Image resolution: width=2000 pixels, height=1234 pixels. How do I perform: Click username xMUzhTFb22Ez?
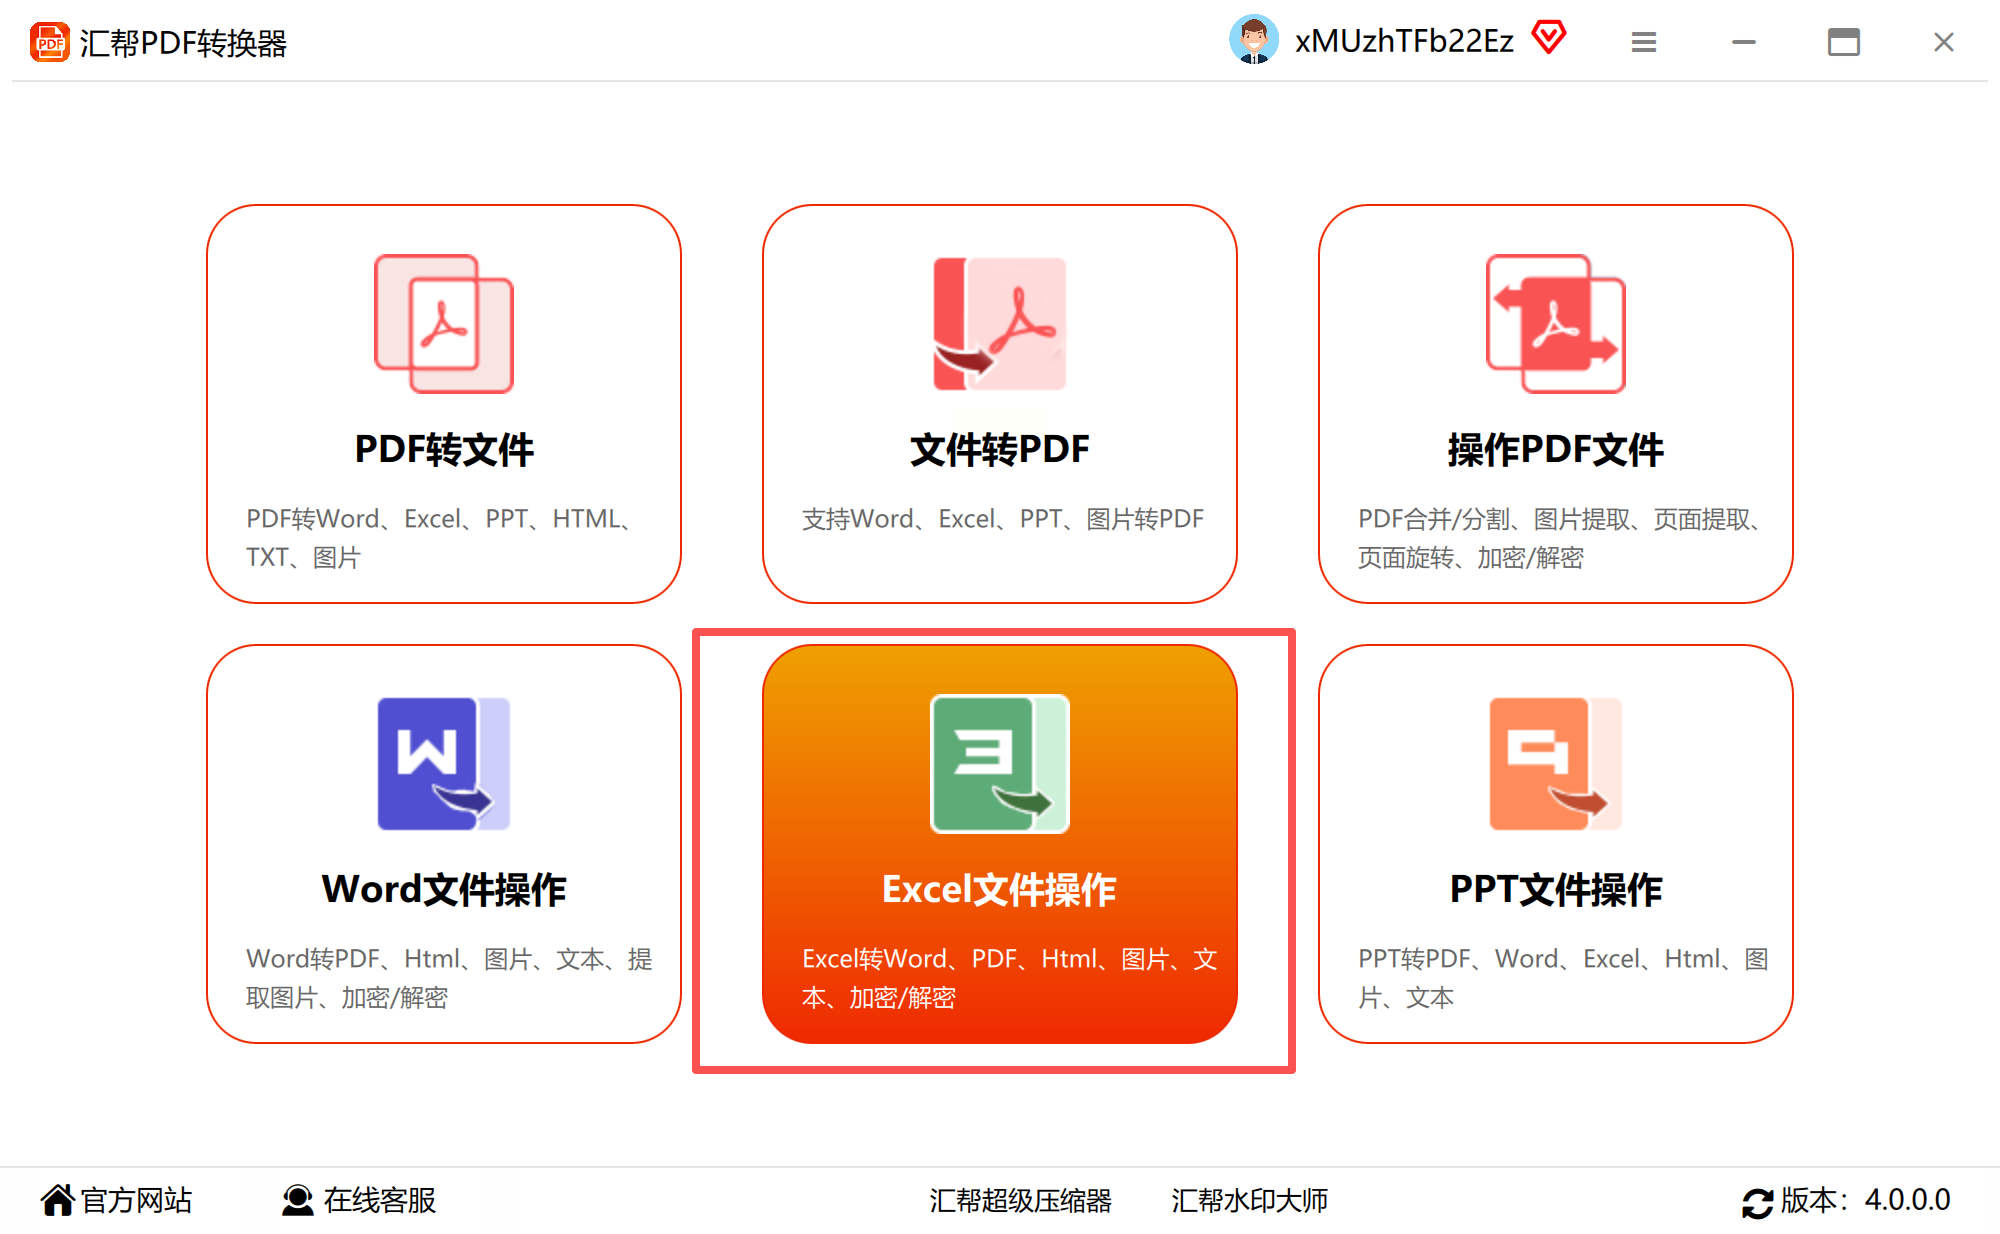click(x=1403, y=41)
